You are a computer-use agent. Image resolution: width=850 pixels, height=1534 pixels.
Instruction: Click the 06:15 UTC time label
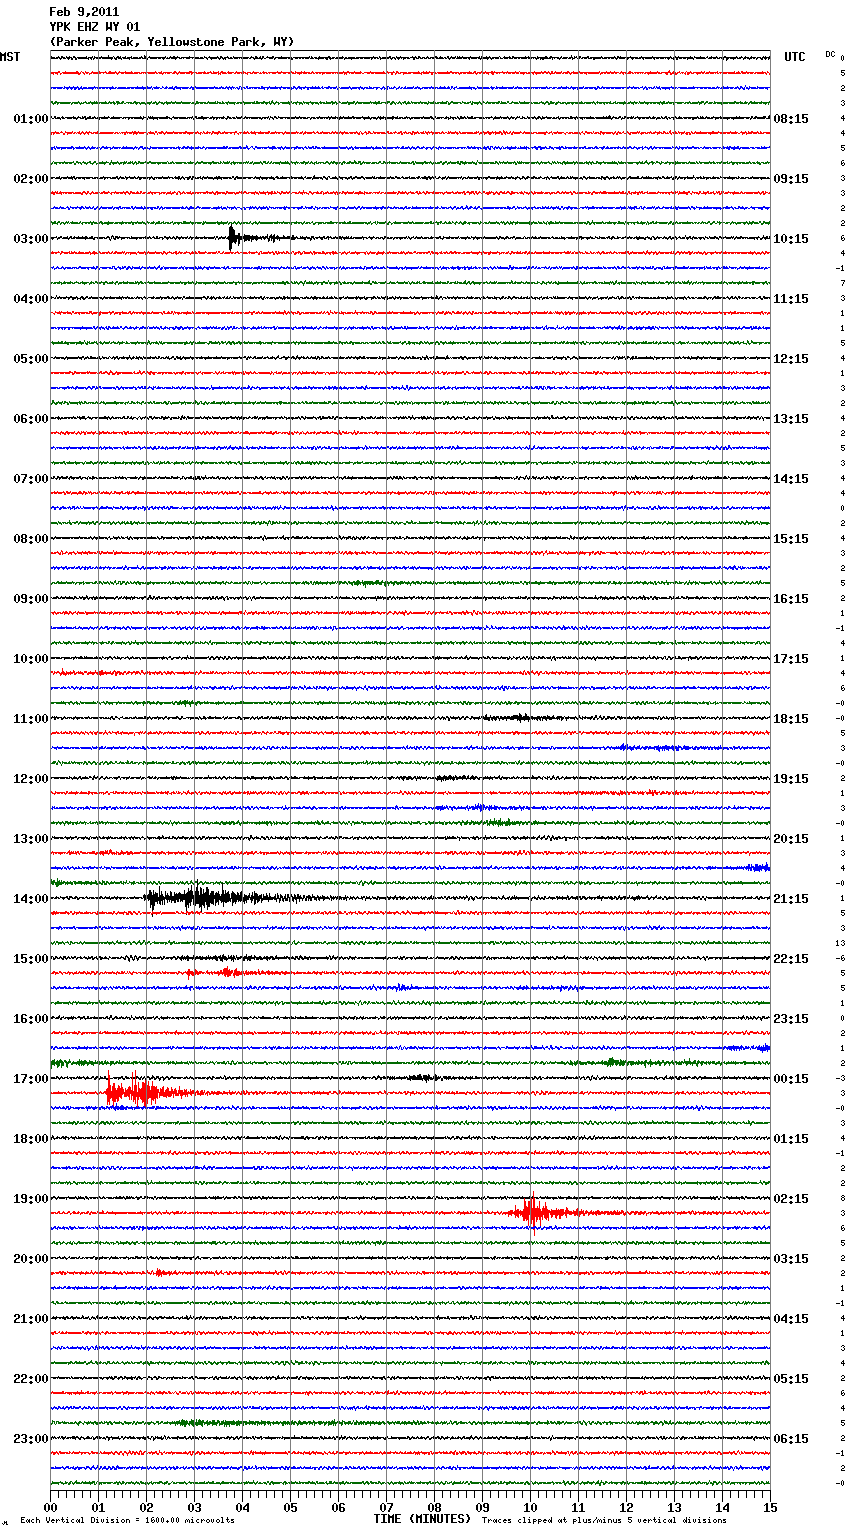[x=791, y=1439]
